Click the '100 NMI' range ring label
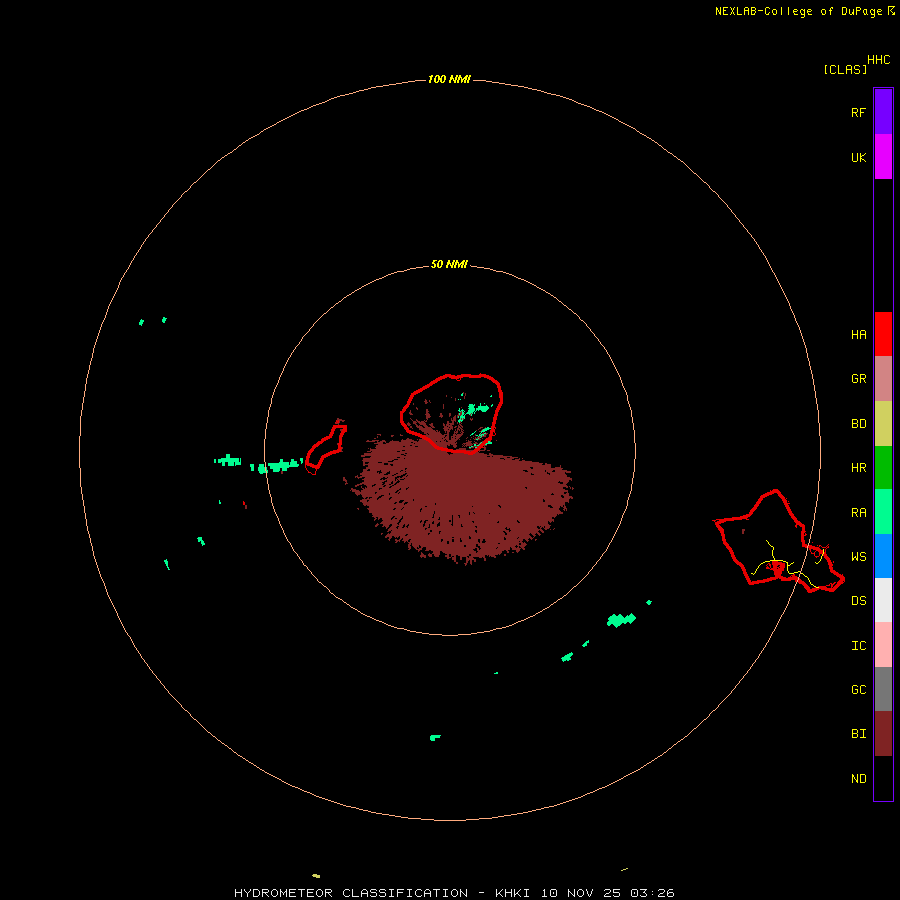900x900 pixels. (x=449, y=79)
